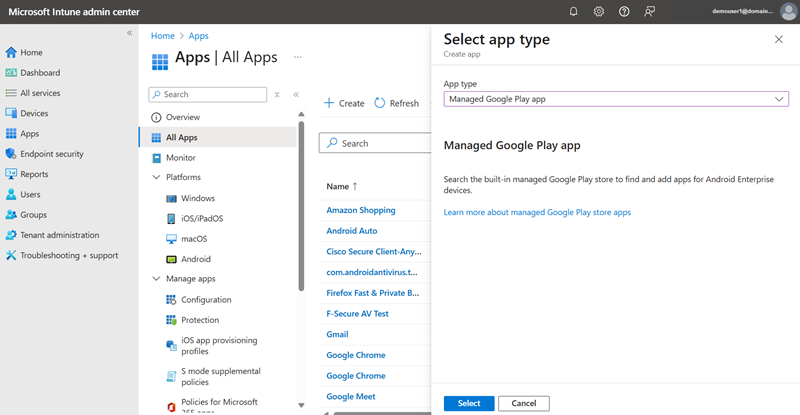Collapse the left navigation sidebar
800x415 pixels.
point(130,33)
